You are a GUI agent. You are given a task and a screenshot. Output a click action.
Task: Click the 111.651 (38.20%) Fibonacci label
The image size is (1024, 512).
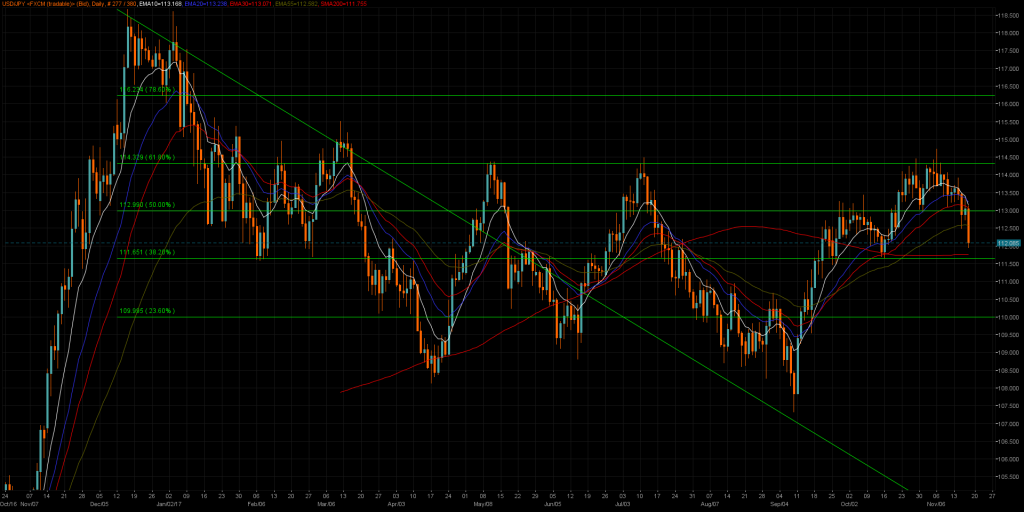[147, 252]
